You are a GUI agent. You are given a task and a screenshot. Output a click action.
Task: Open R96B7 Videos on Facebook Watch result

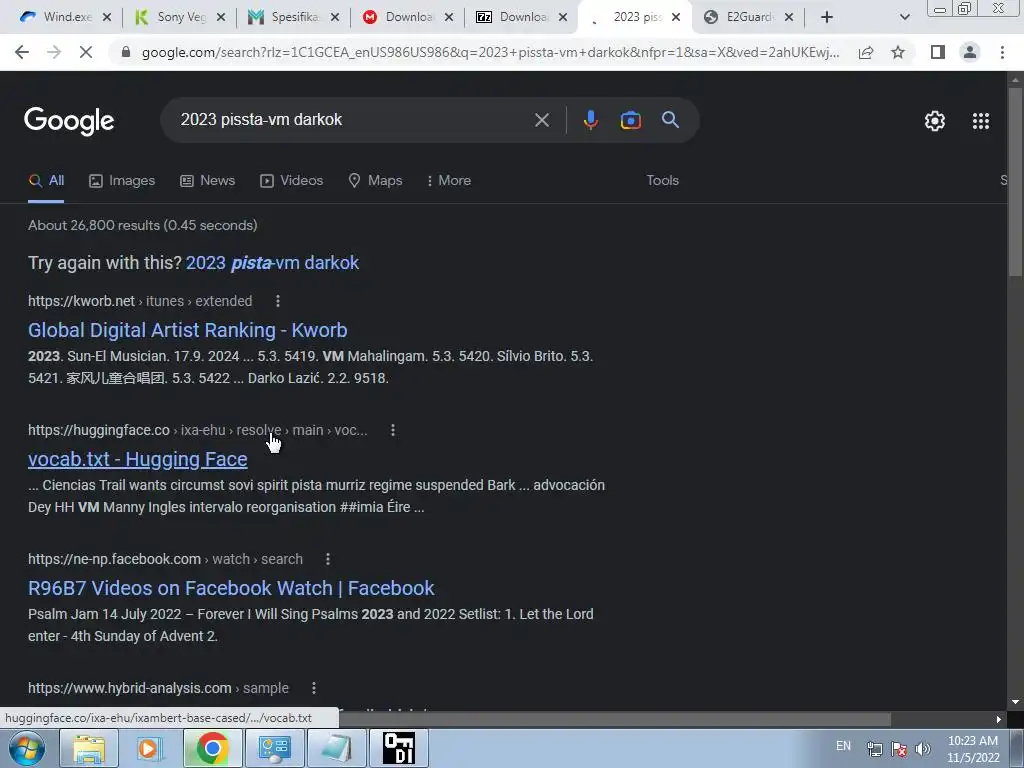coord(231,588)
